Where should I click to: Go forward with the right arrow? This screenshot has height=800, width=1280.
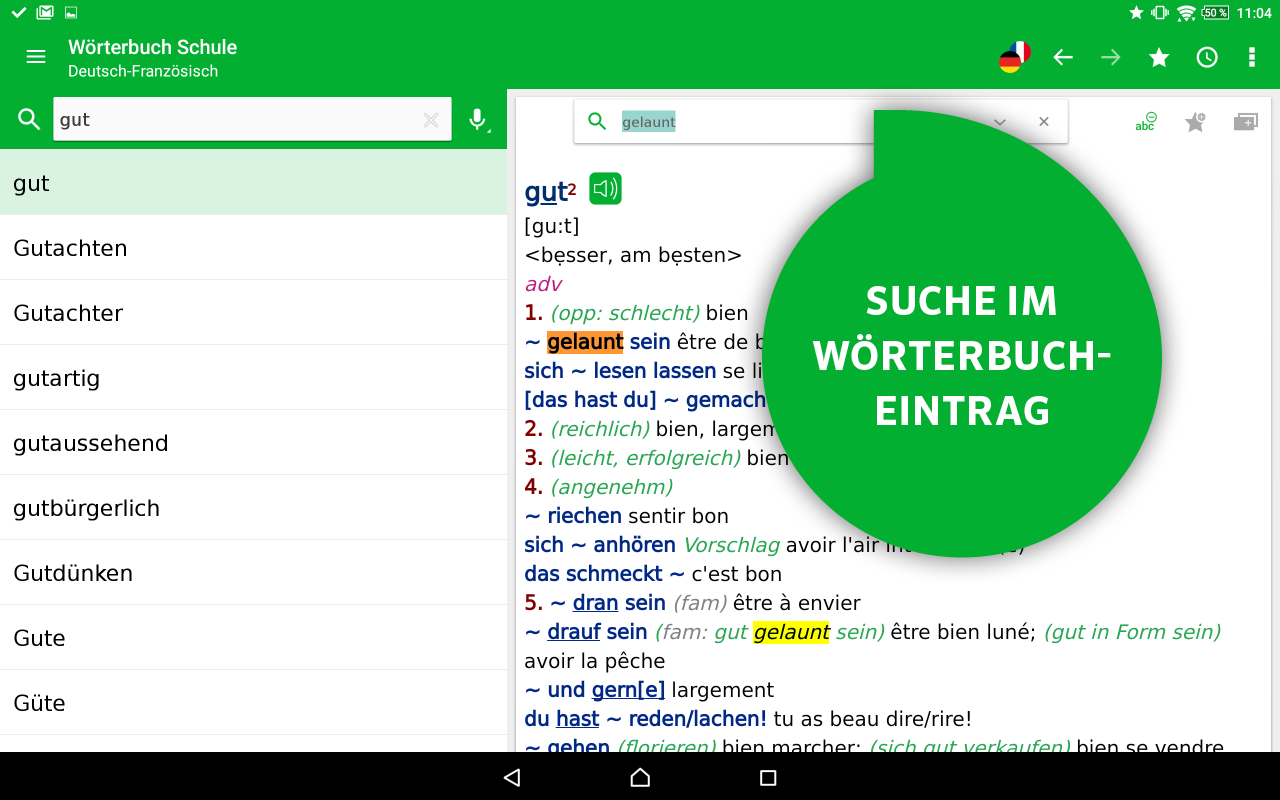point(1111,57)
